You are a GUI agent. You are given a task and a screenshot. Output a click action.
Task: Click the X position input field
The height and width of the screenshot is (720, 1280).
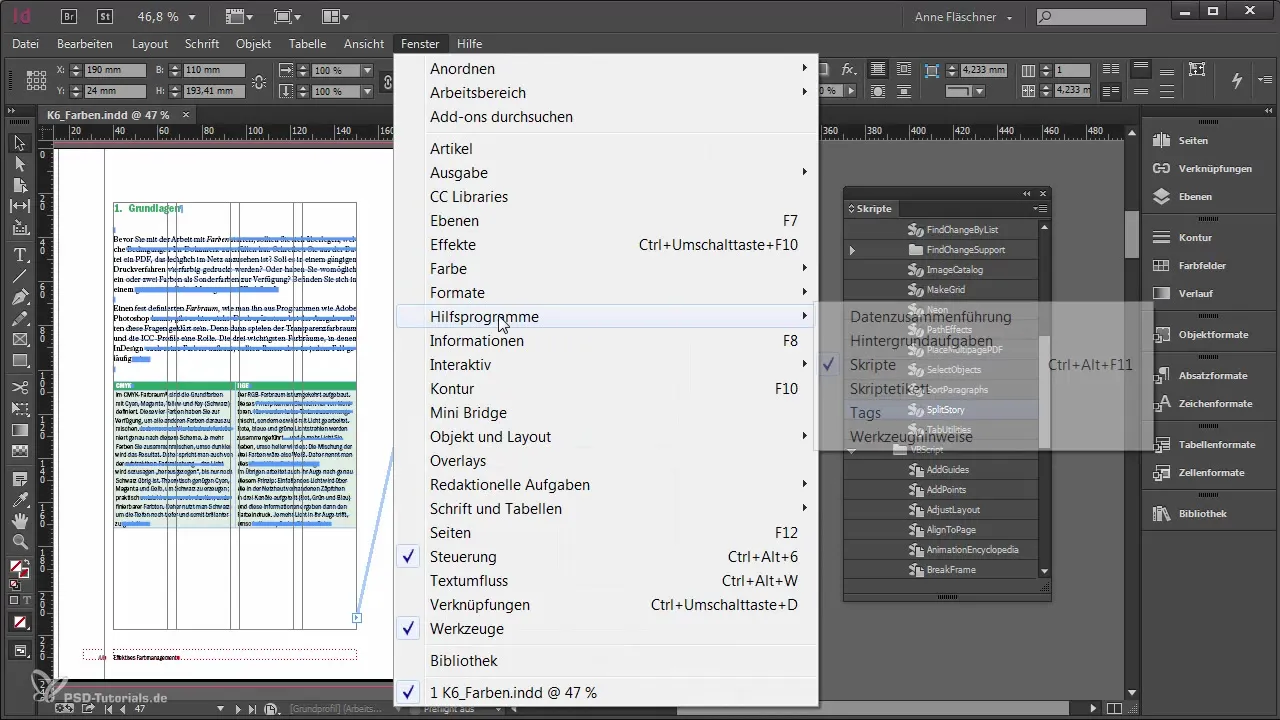pos(118,71)
